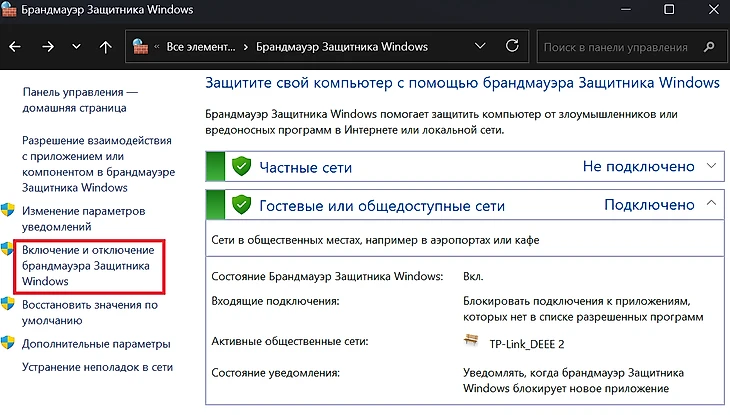Click the «Входящие подключения:» label
The image size is (730, 415).
click(275, 301)
